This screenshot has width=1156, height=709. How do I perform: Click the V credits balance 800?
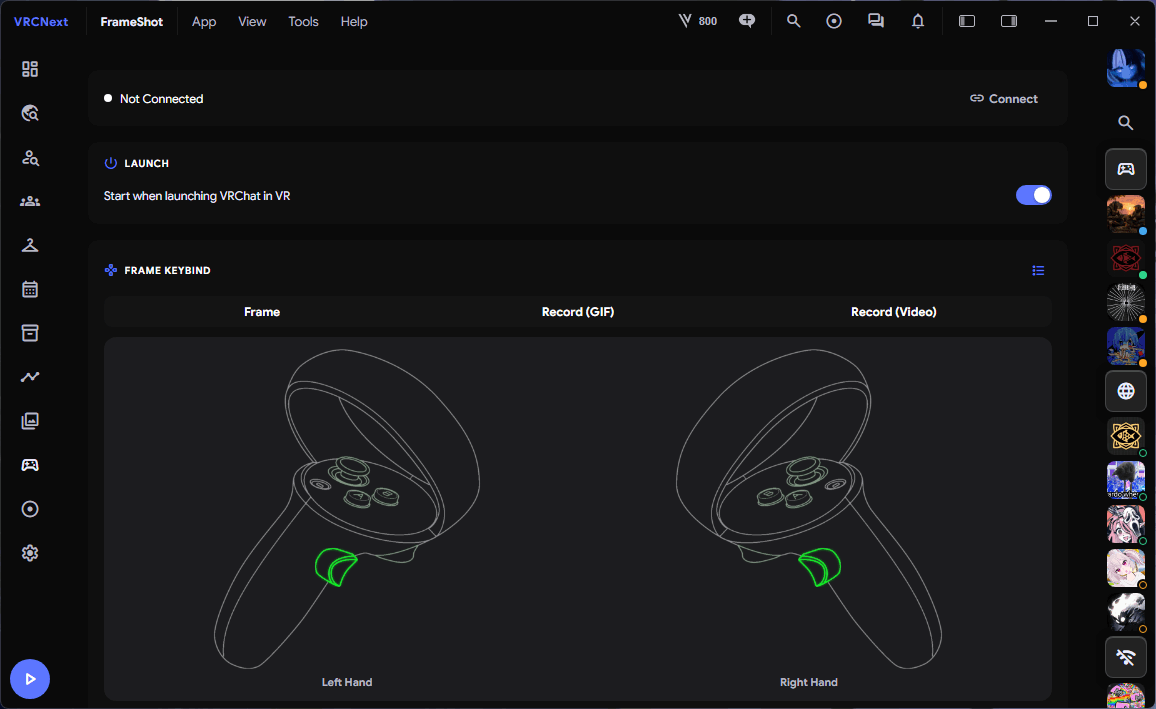697,21
